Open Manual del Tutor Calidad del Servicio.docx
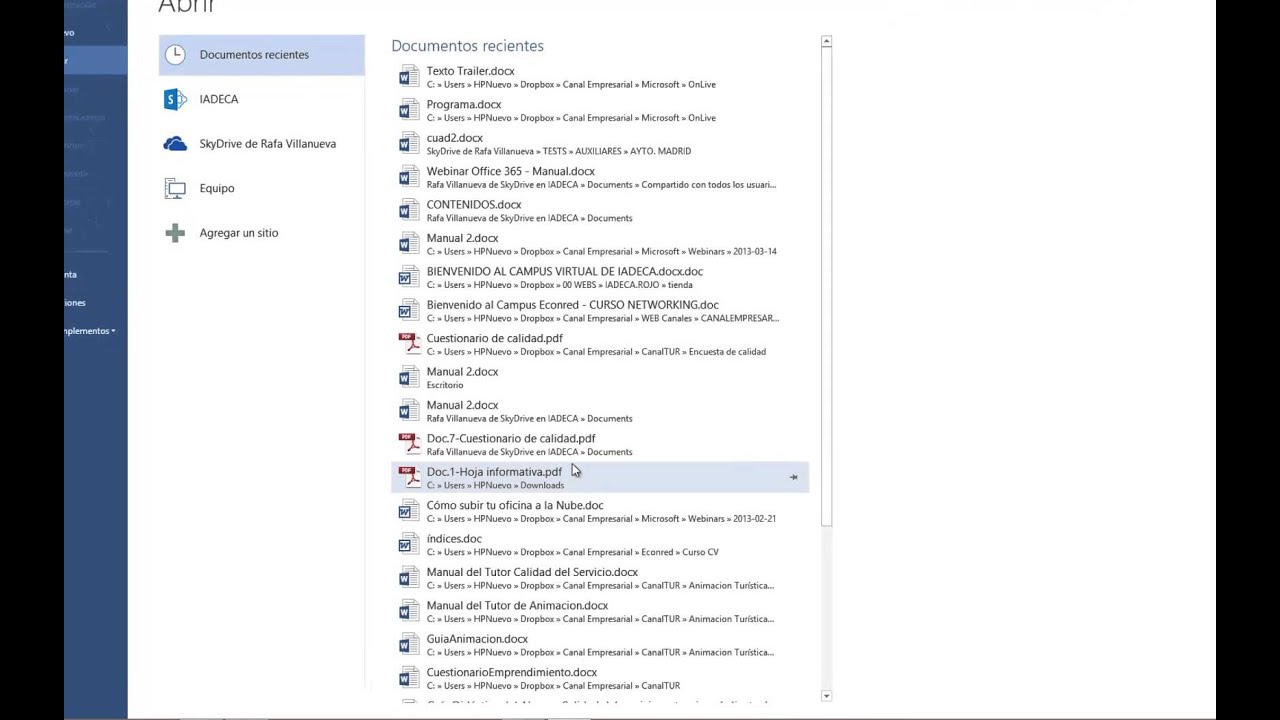 600,578
